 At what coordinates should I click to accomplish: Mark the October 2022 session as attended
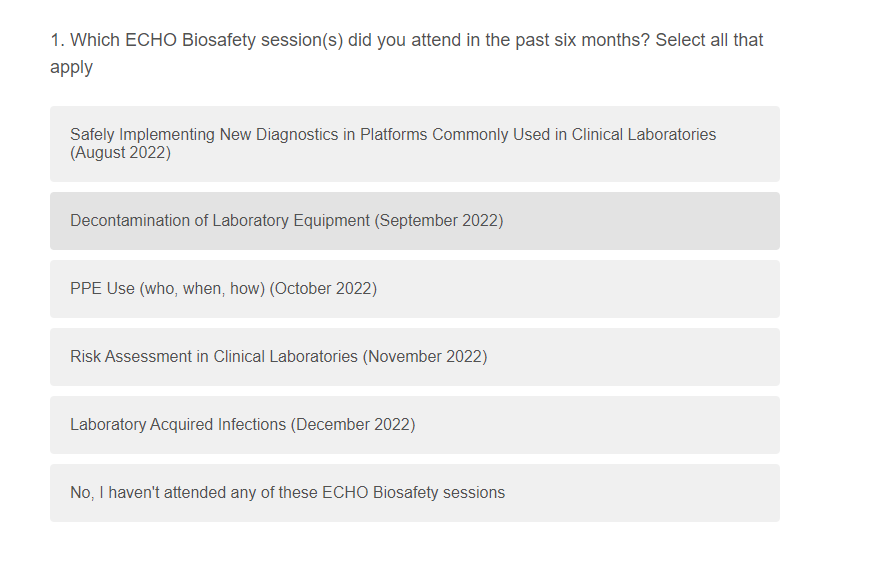click(x=414, y=289)
